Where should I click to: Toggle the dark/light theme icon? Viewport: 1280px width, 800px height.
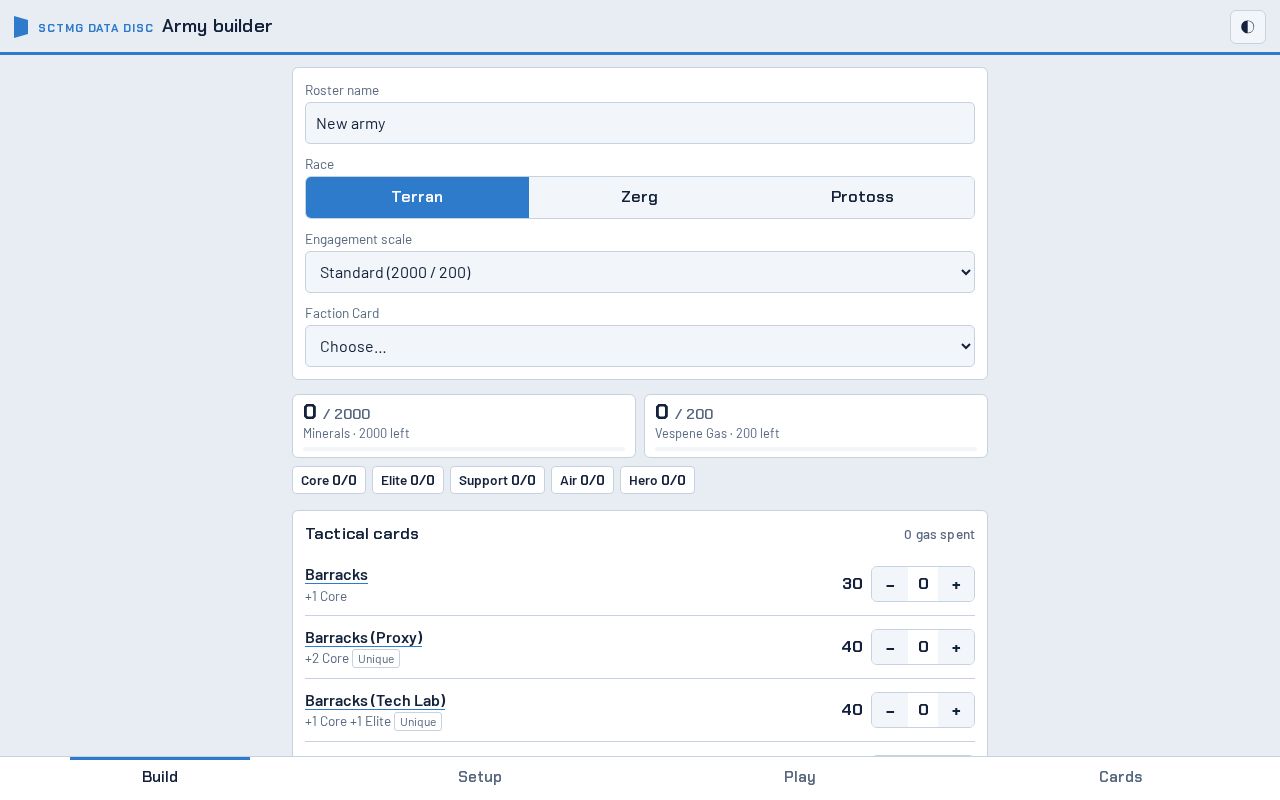coord(1248,27)
